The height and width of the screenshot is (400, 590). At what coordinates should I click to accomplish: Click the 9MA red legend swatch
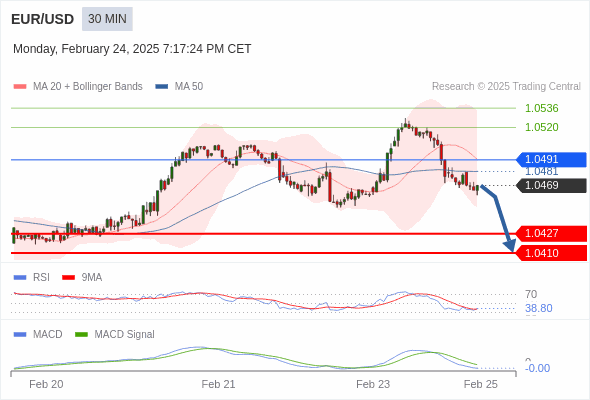point(68,278)
